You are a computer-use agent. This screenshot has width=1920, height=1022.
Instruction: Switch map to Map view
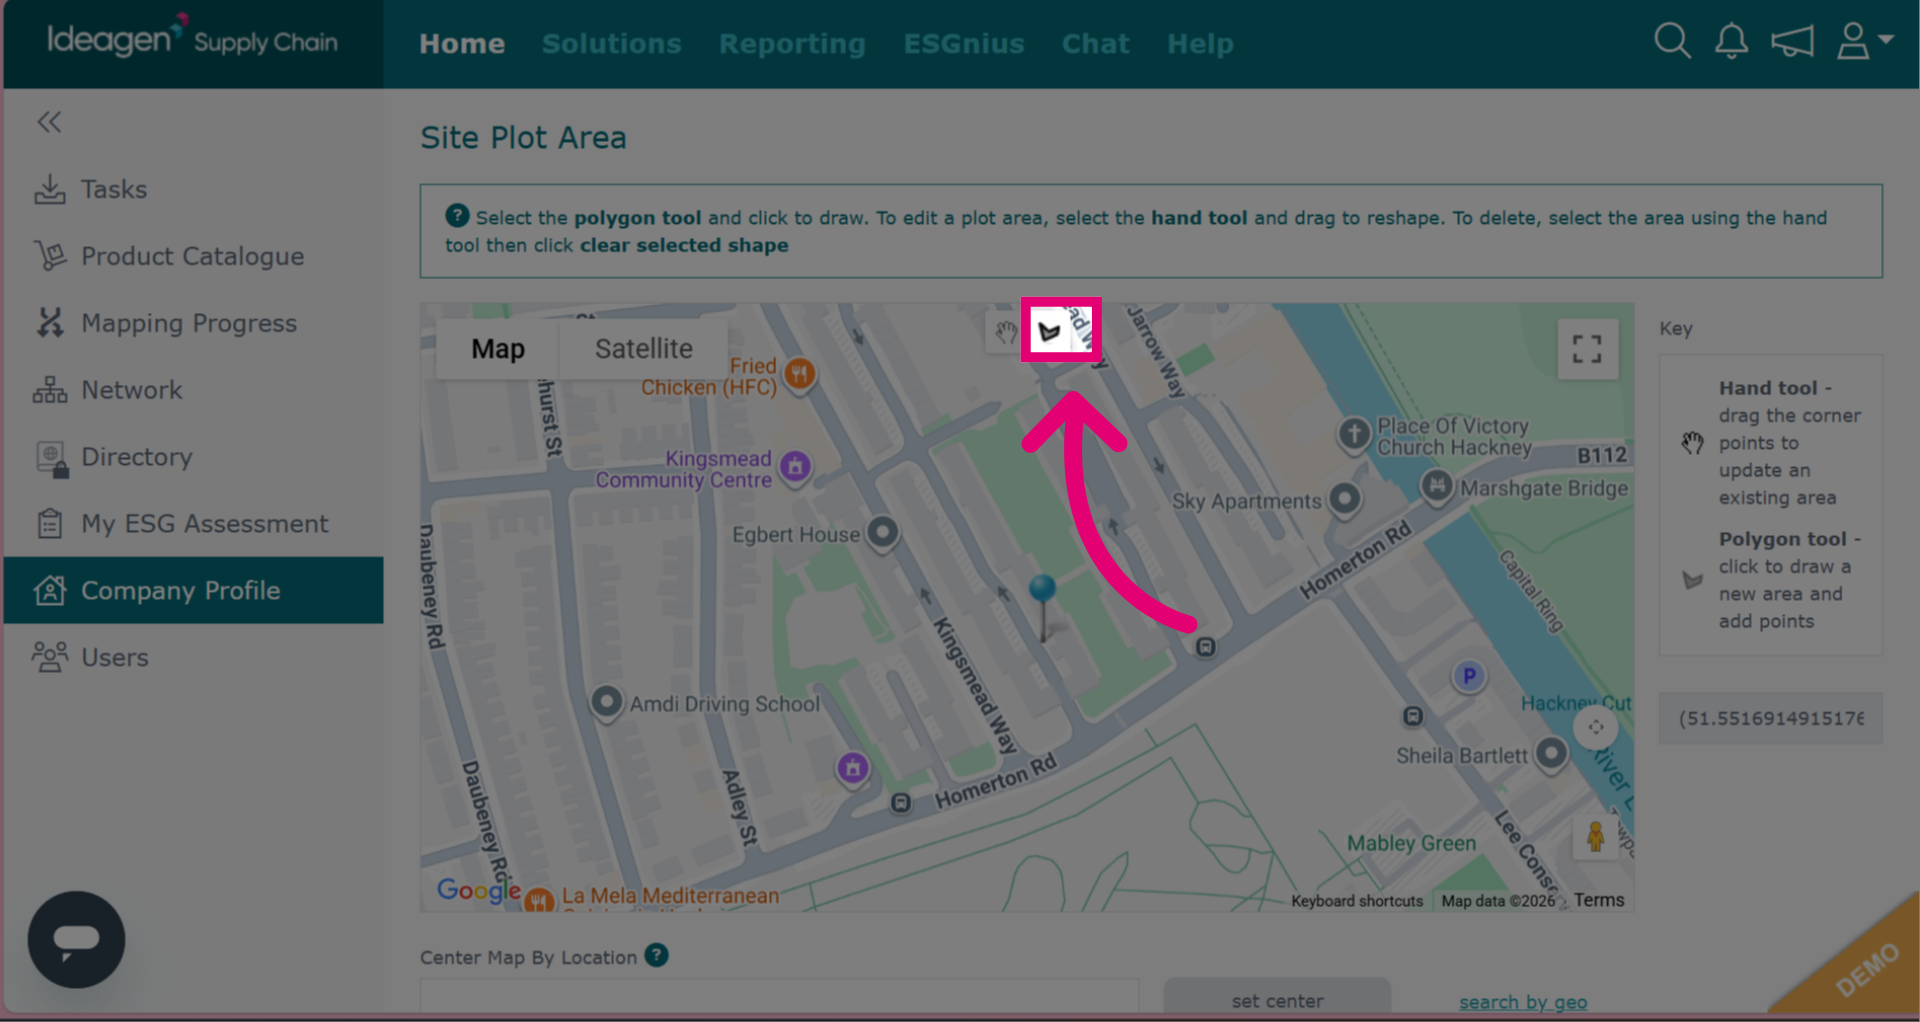tap(498, 349)
